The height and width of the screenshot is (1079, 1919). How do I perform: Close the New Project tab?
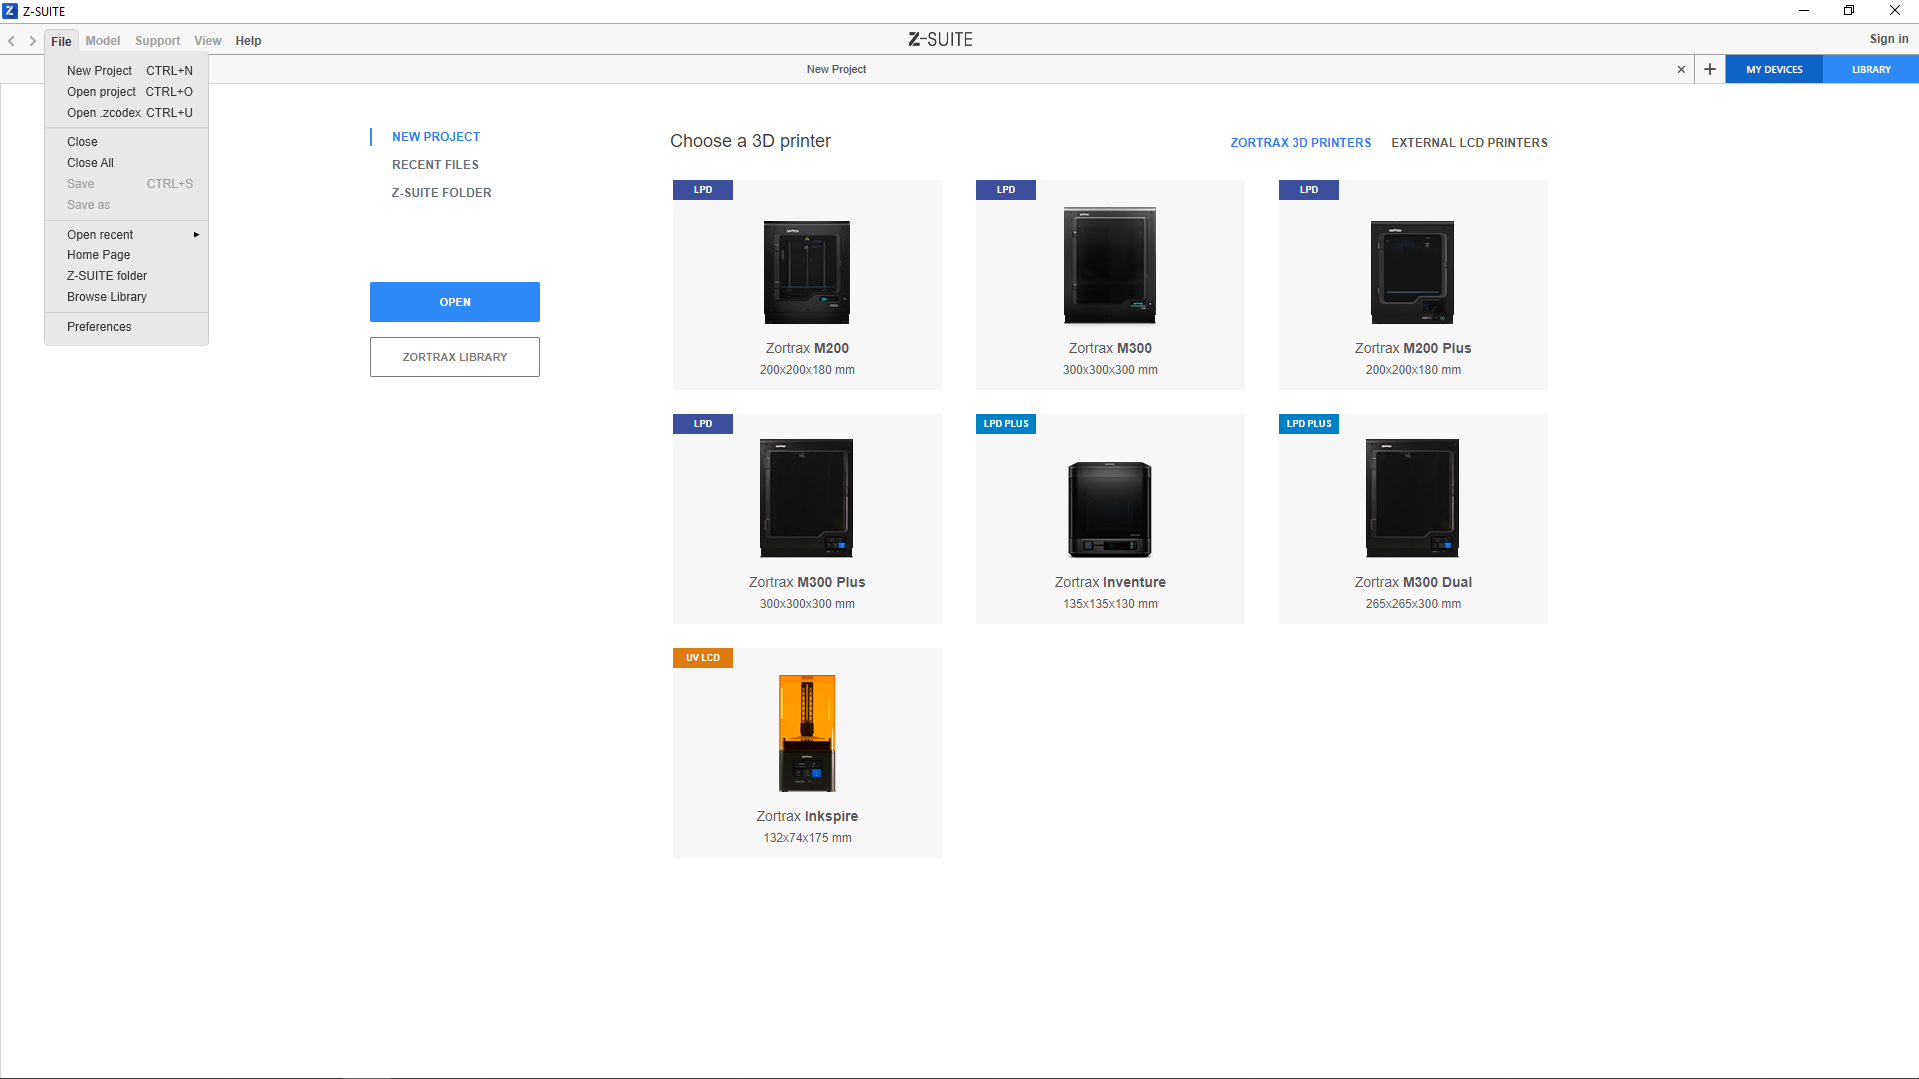[x=1681, y=69]
